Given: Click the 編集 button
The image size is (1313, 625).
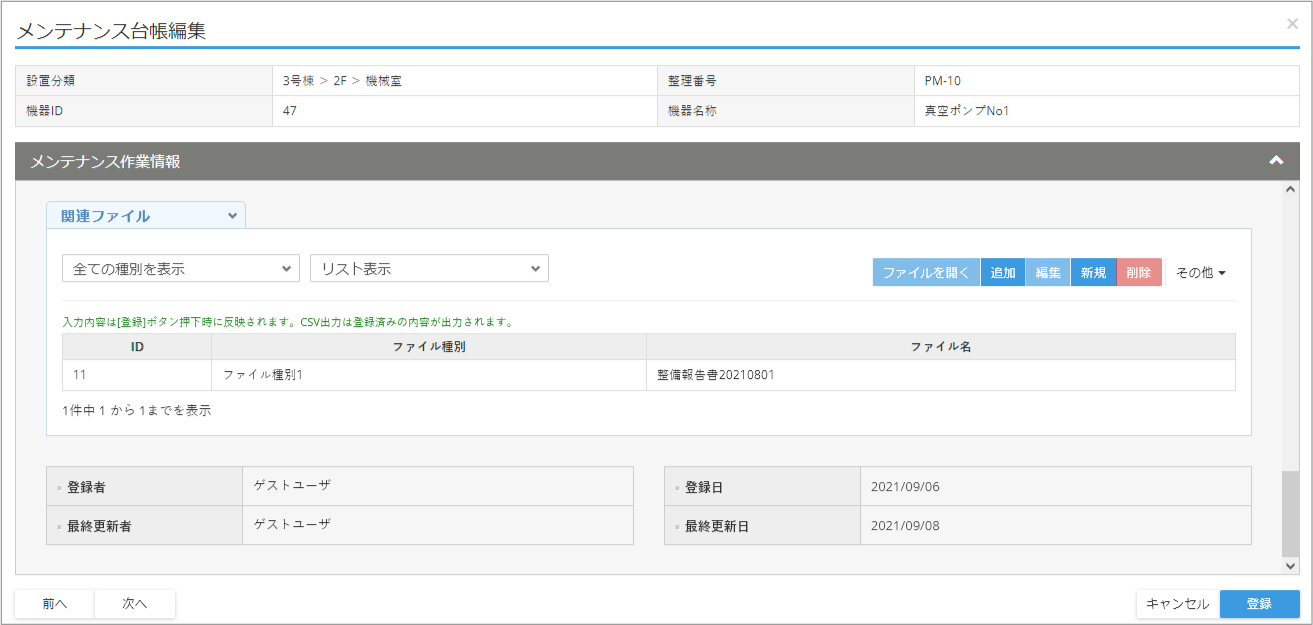Looking at the screenshot, I should pyautogui.click(x=1048, y=273).
